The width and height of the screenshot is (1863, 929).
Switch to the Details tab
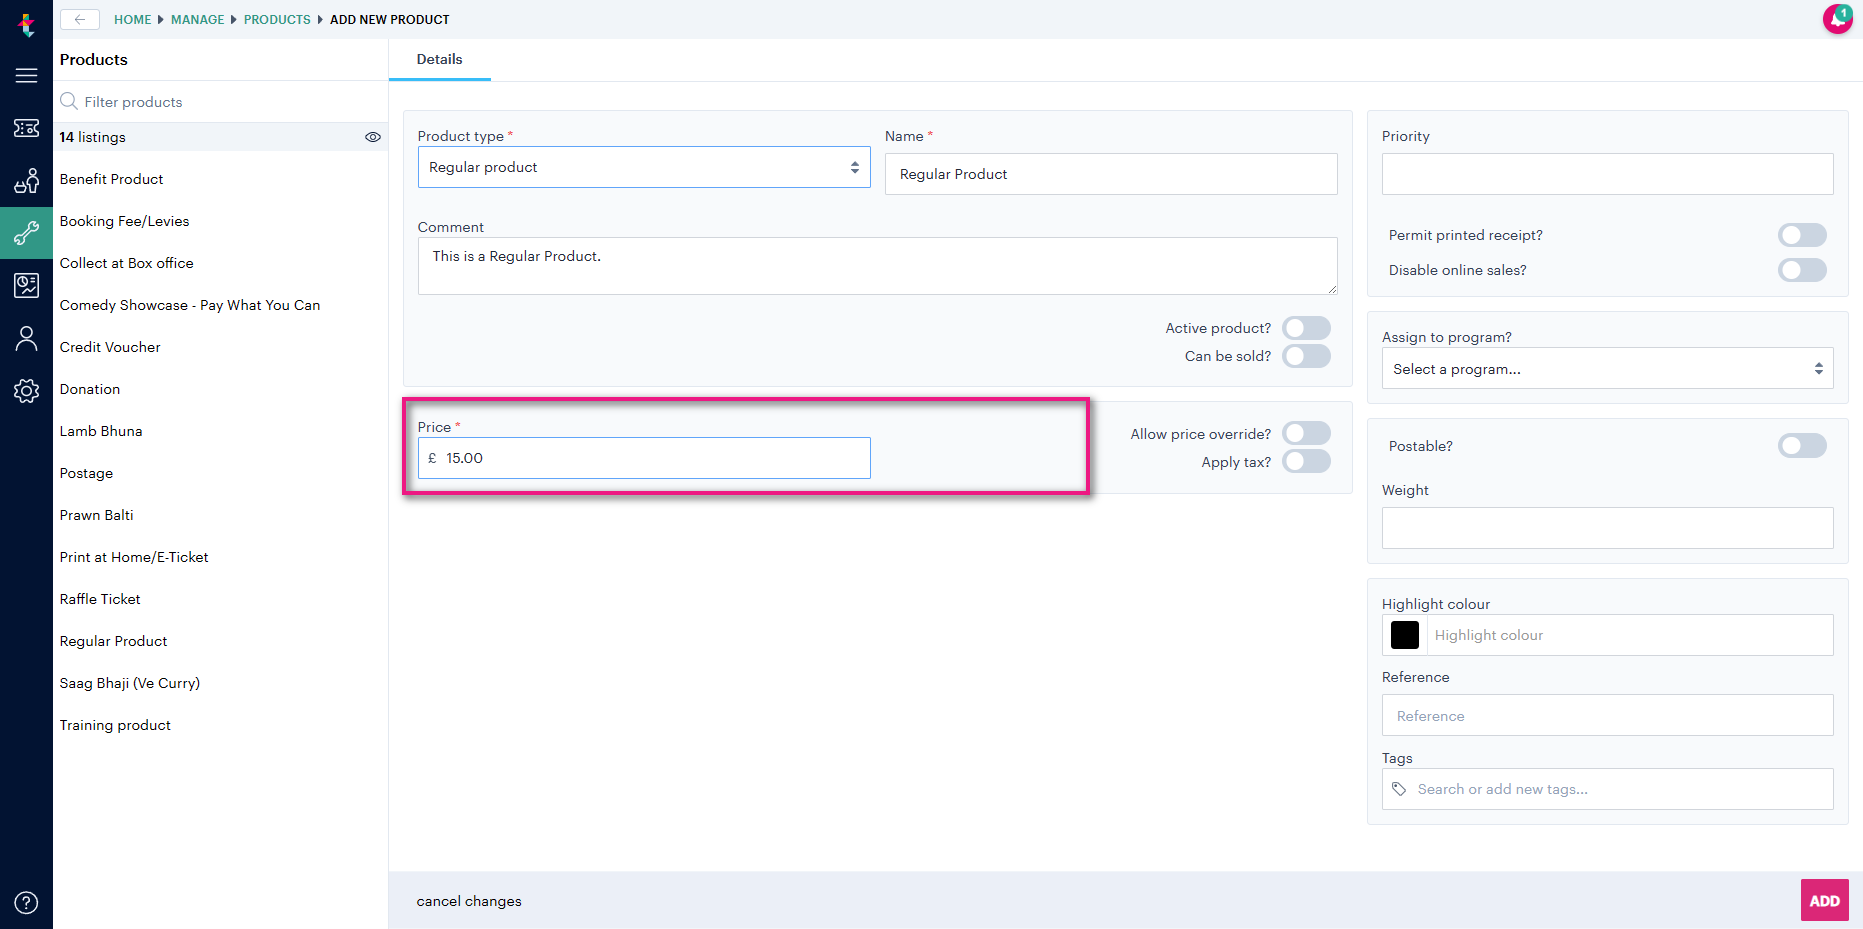tap(439, 59)
